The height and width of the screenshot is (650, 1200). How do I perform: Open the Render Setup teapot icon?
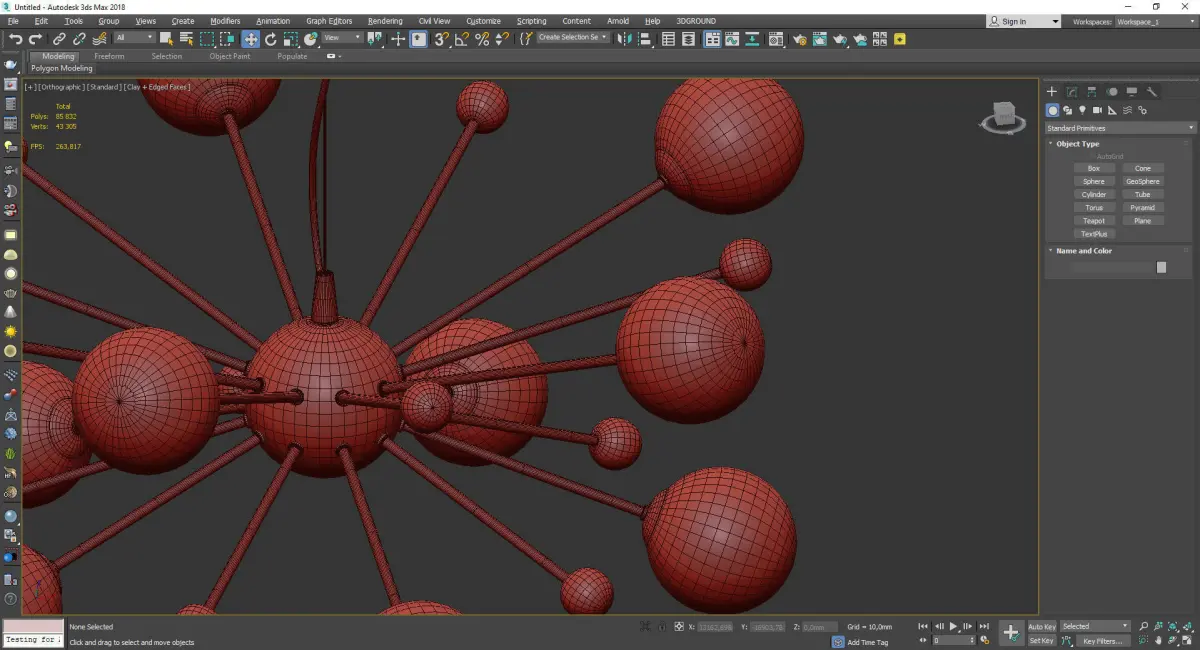coord(799,39)
